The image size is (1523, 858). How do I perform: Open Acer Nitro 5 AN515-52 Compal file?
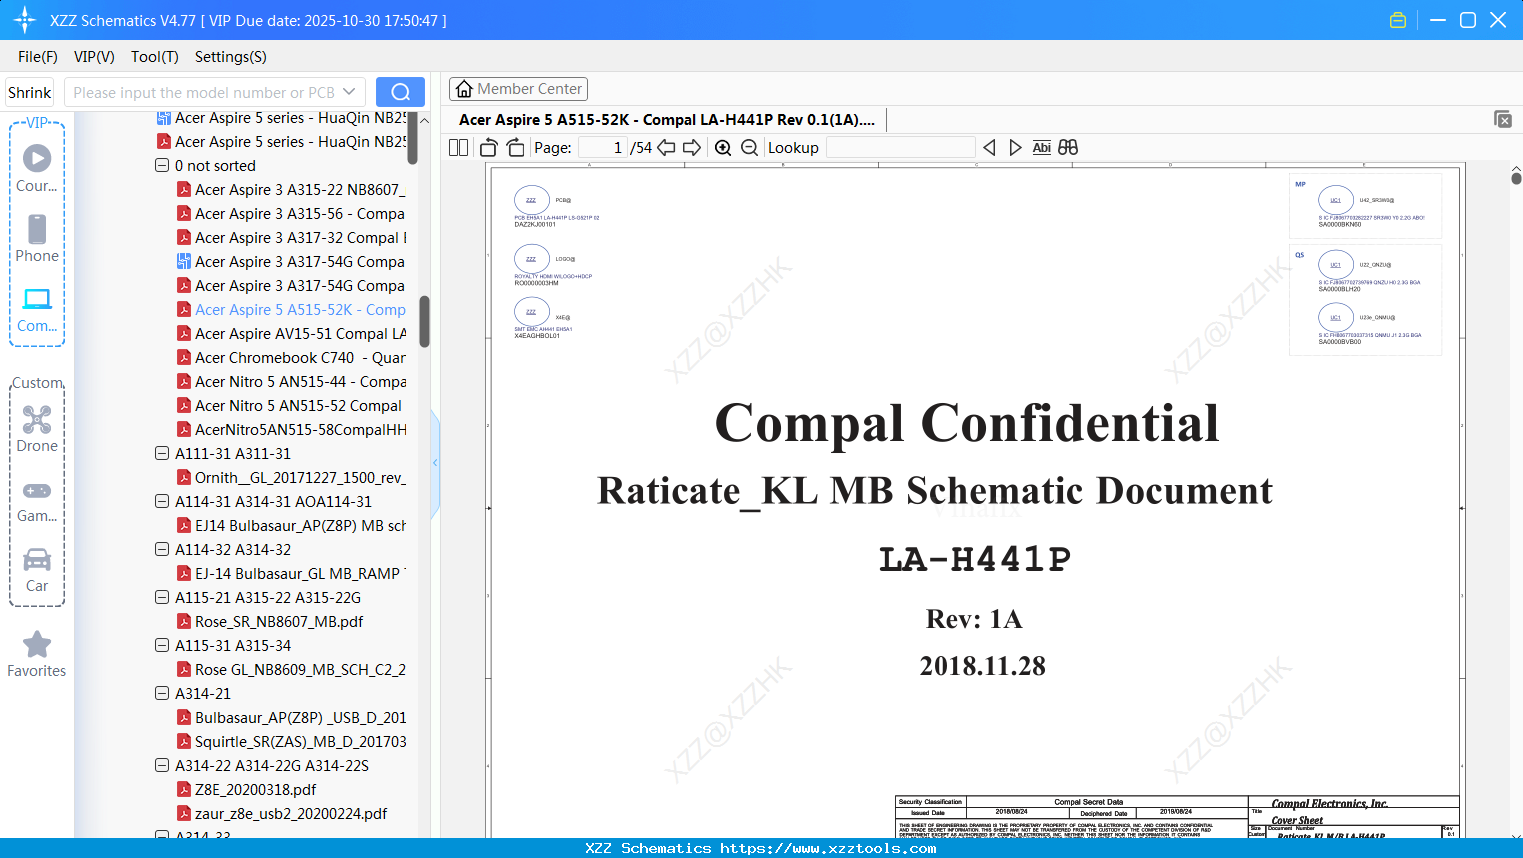click(290, 406)
